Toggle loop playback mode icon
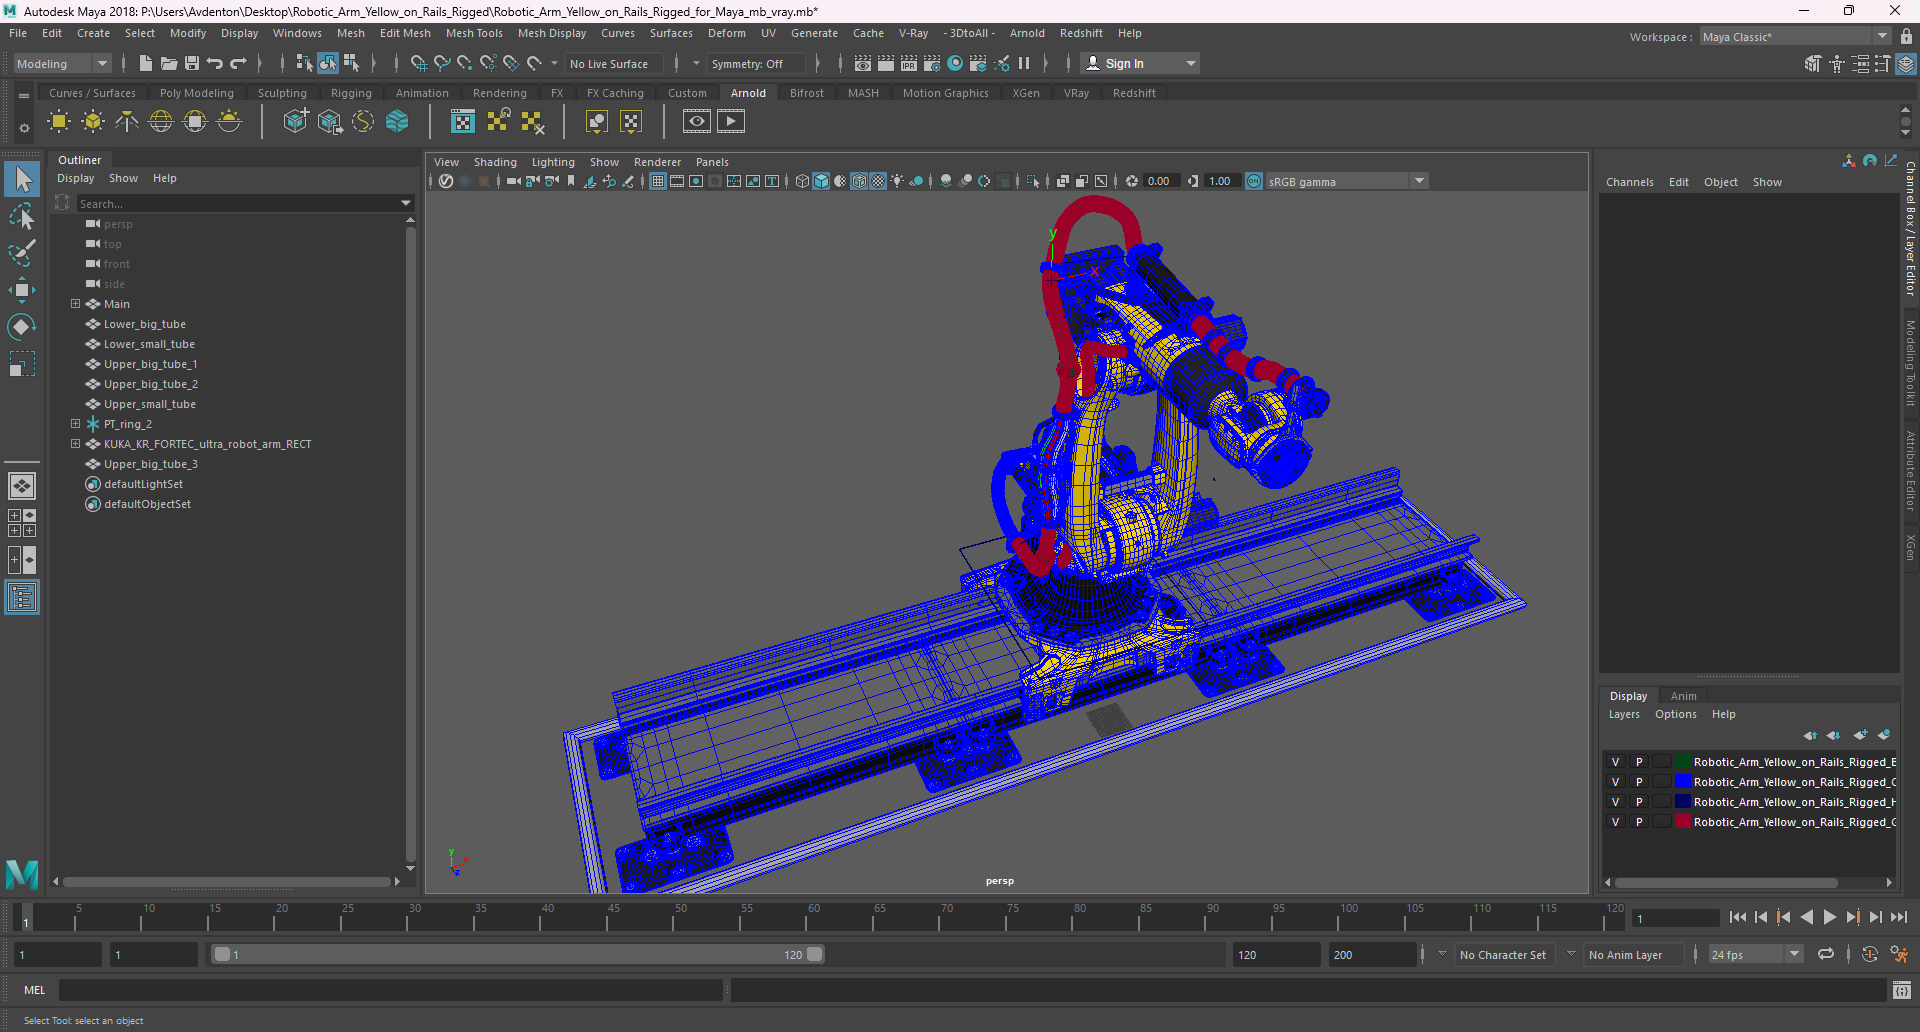 [x=1826, y=954]
